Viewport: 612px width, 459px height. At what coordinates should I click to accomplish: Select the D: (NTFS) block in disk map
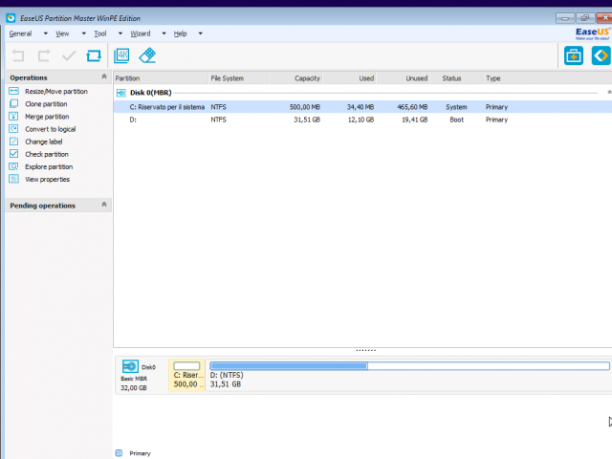(409, 375)
